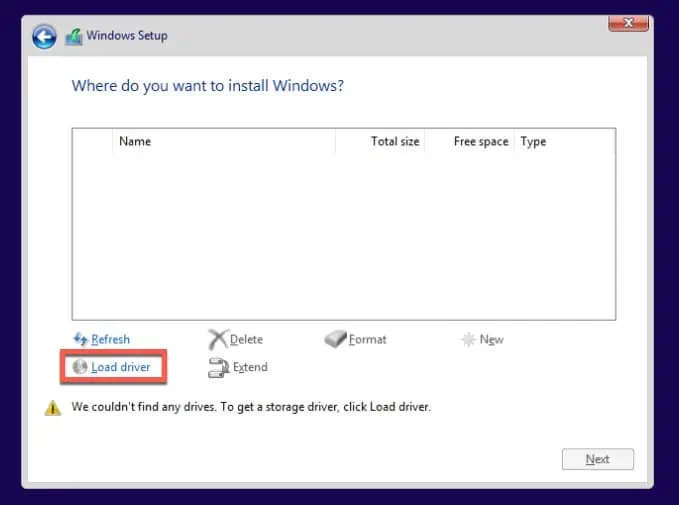Click the Windows Setup title bar icon

[x=73, y=37]
